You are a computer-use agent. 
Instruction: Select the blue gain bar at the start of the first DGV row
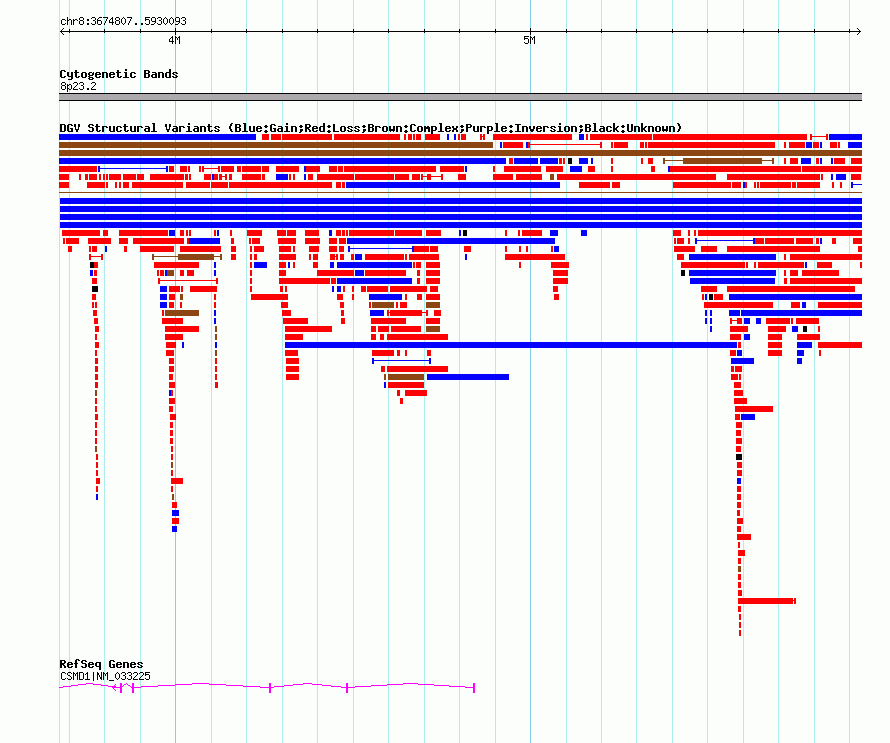click(x=157, y=137)
